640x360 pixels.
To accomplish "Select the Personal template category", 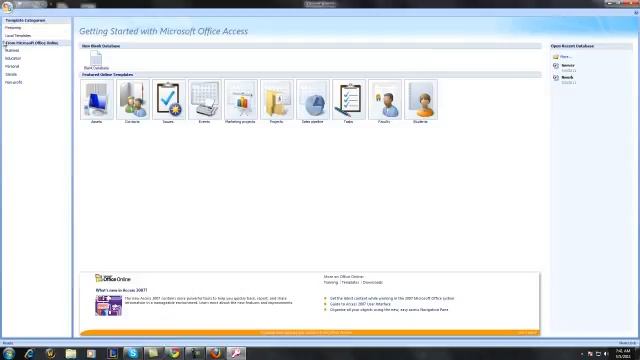I will click(12, 66).
